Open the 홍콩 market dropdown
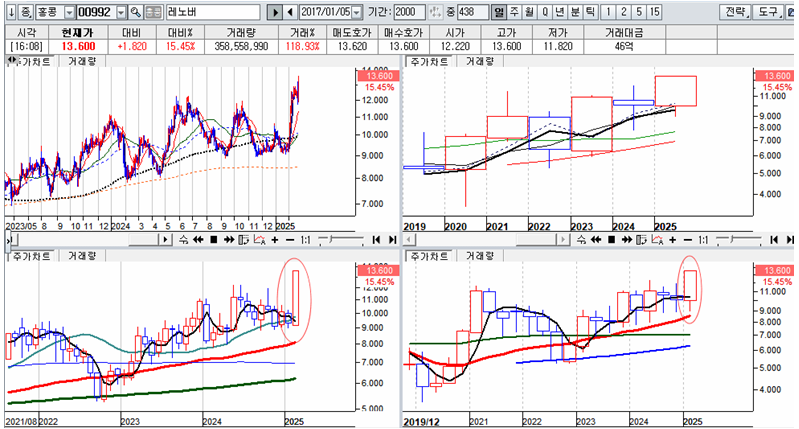Screen dimensions: 799x429 [68, 12]
